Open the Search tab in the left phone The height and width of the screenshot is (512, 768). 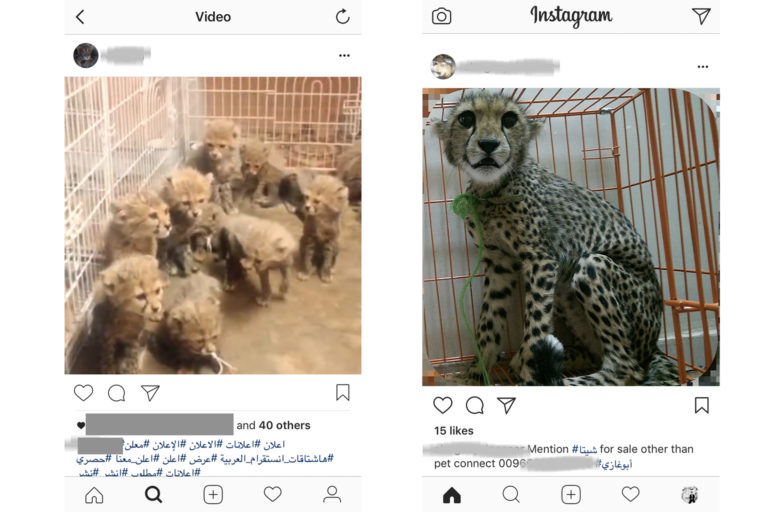(153, 494)
